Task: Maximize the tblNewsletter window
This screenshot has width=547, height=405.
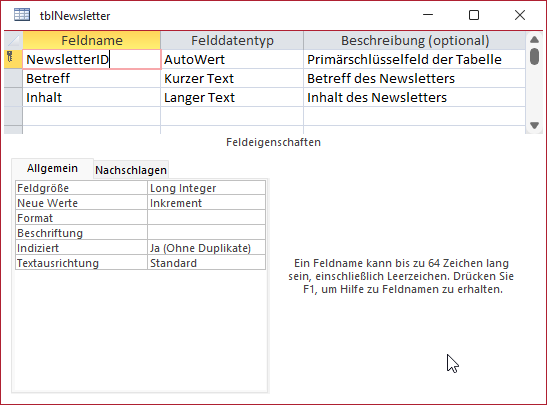Action: 474,15
